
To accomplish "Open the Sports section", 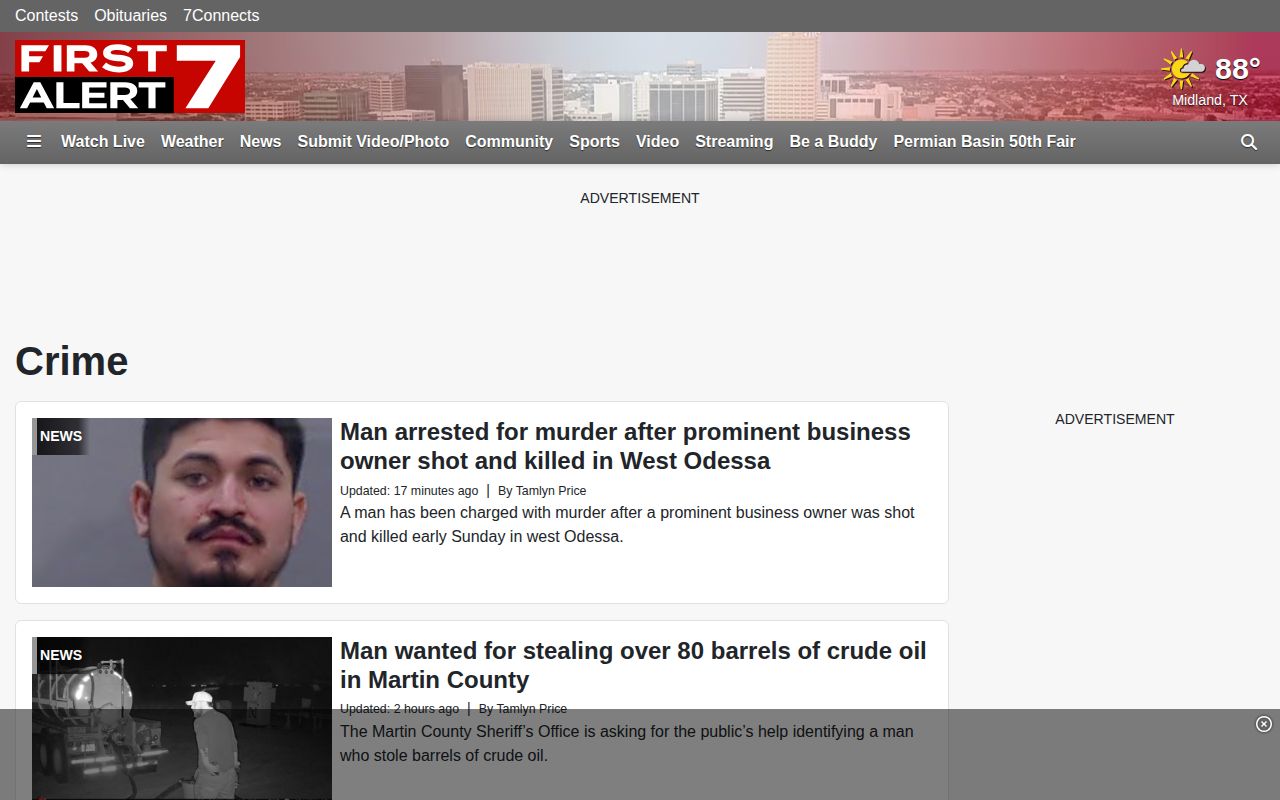I will pyautogui.click(x=594, y=142).
